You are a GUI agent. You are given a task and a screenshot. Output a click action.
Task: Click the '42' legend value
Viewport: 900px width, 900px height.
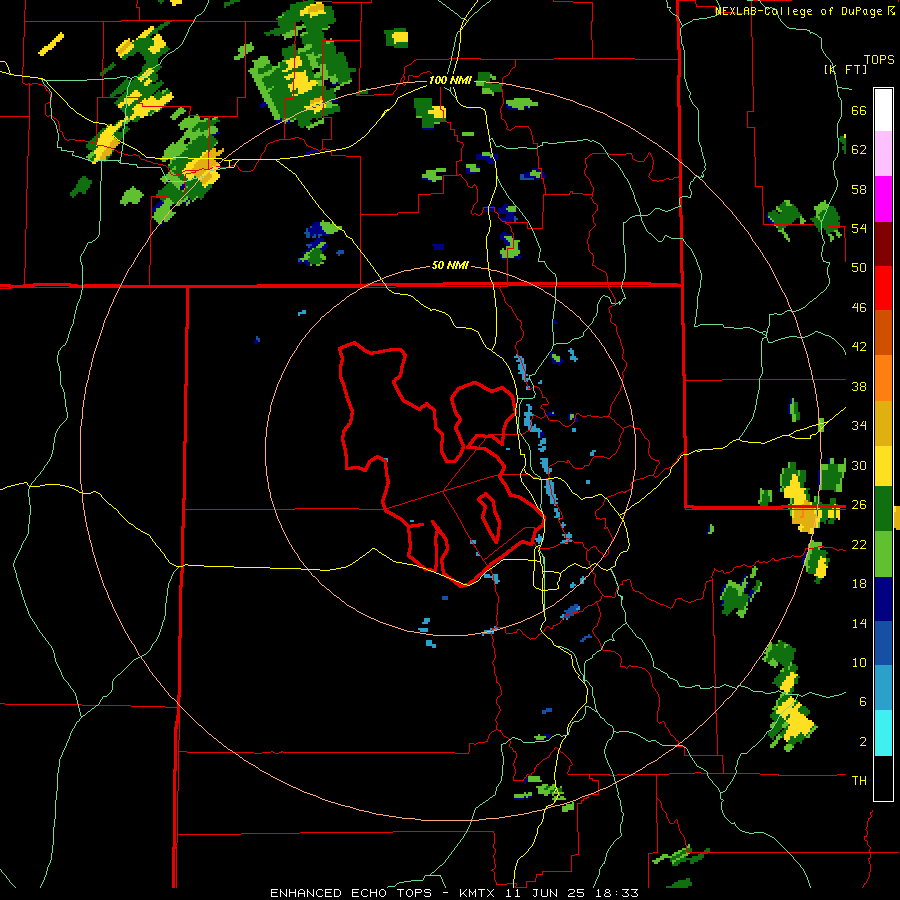[x=859, y=347]
